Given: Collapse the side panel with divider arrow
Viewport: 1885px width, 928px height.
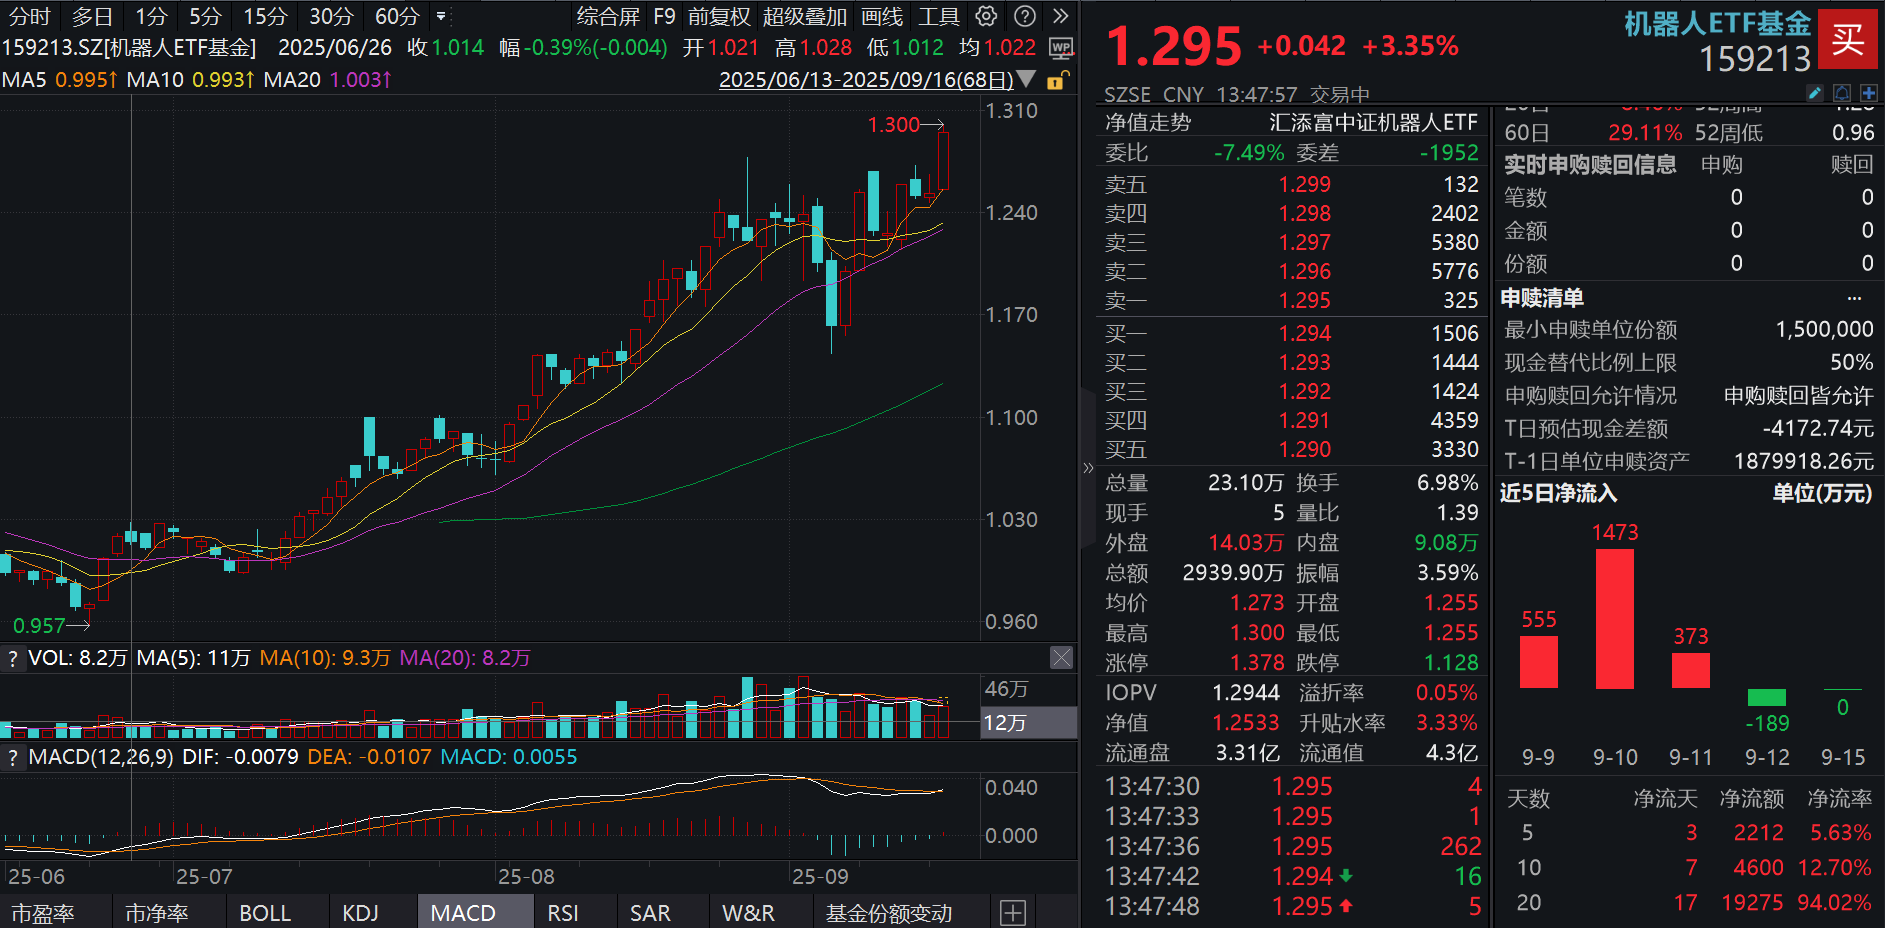Looking at the screenshot, I should coord(1088,468).
